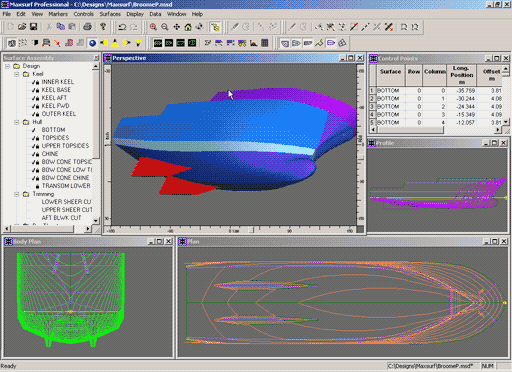Collapse the Hull folder node

point(16,122)
